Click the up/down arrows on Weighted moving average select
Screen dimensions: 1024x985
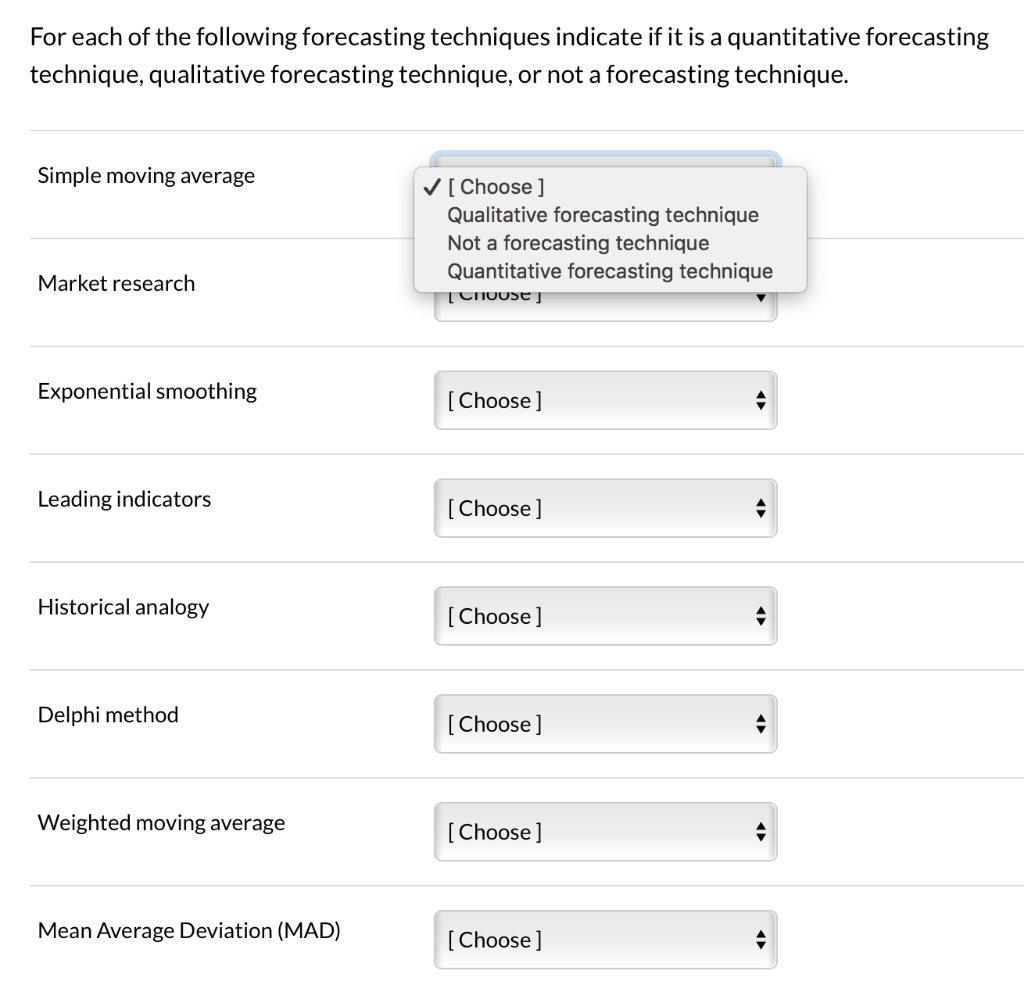point(762,831)
